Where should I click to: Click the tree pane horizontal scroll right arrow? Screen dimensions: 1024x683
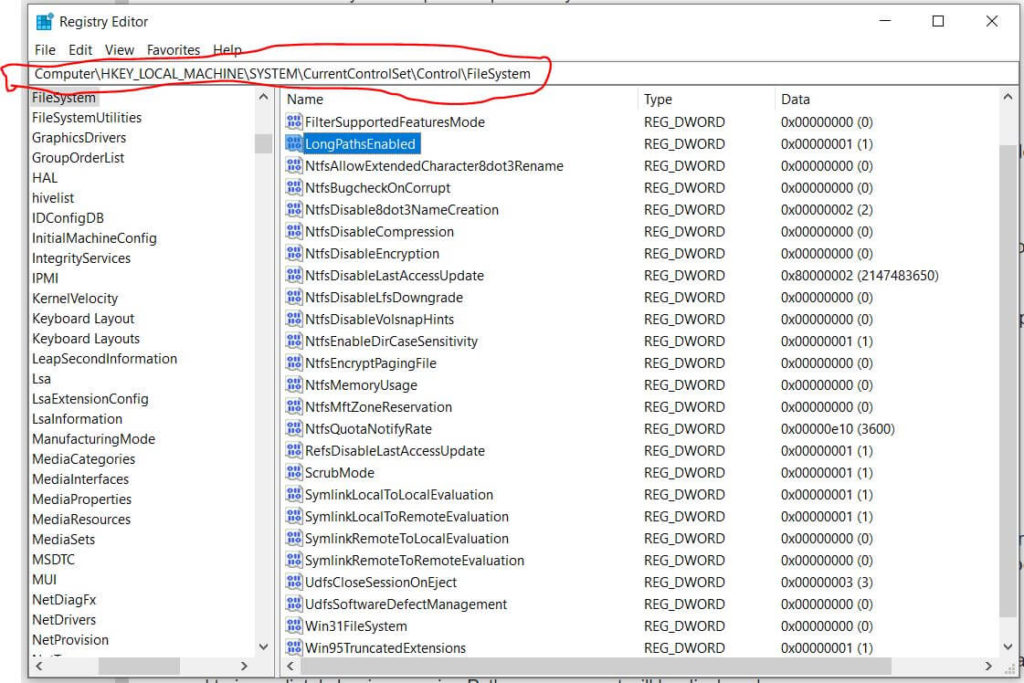coord(244,666)
